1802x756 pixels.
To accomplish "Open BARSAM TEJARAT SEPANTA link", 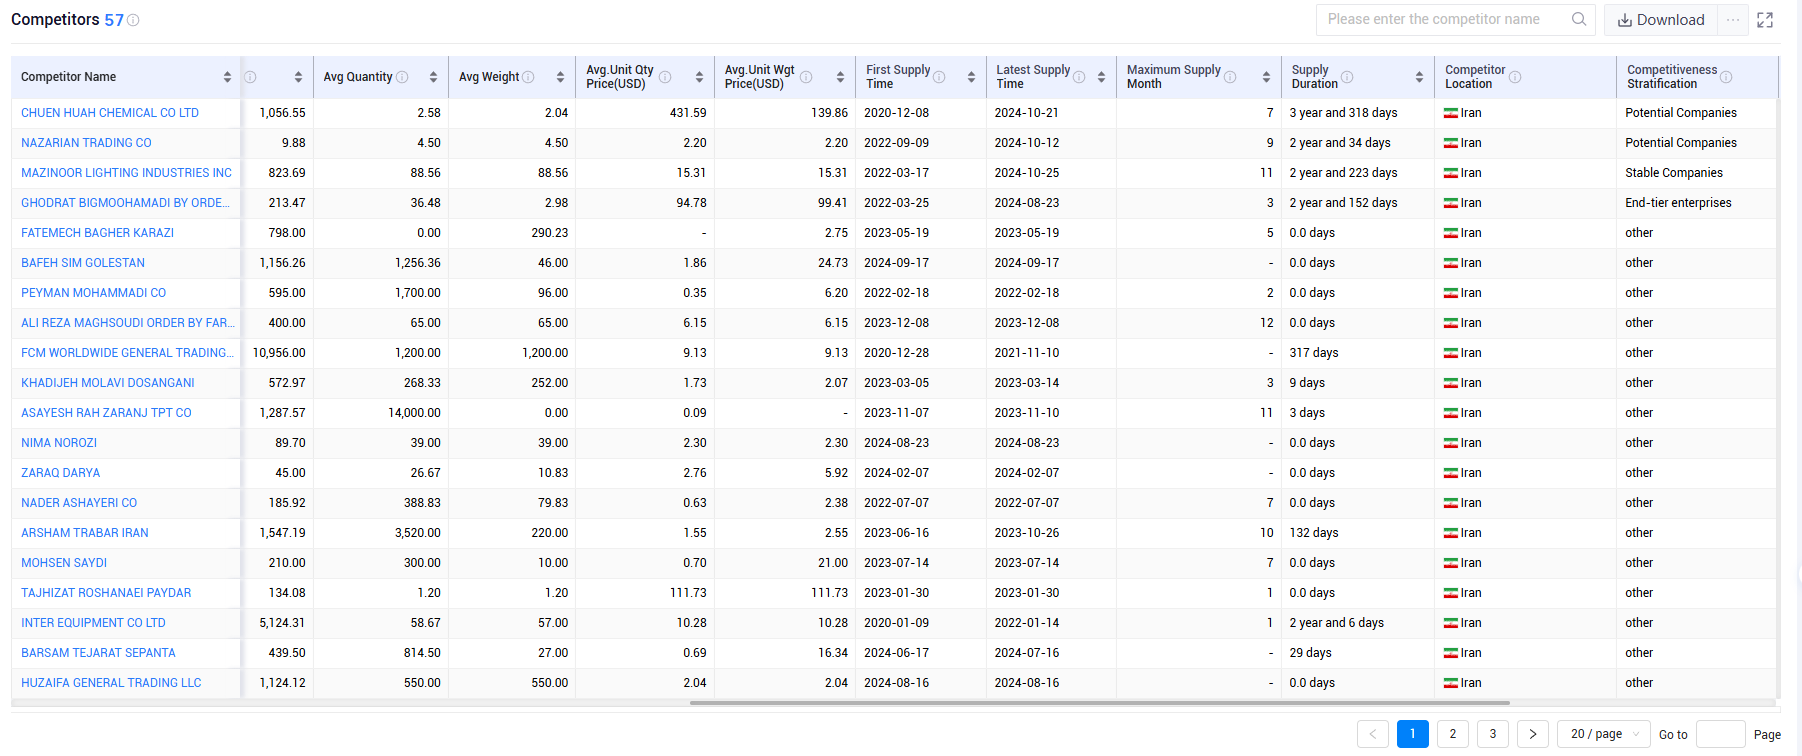I will [98, 653].
